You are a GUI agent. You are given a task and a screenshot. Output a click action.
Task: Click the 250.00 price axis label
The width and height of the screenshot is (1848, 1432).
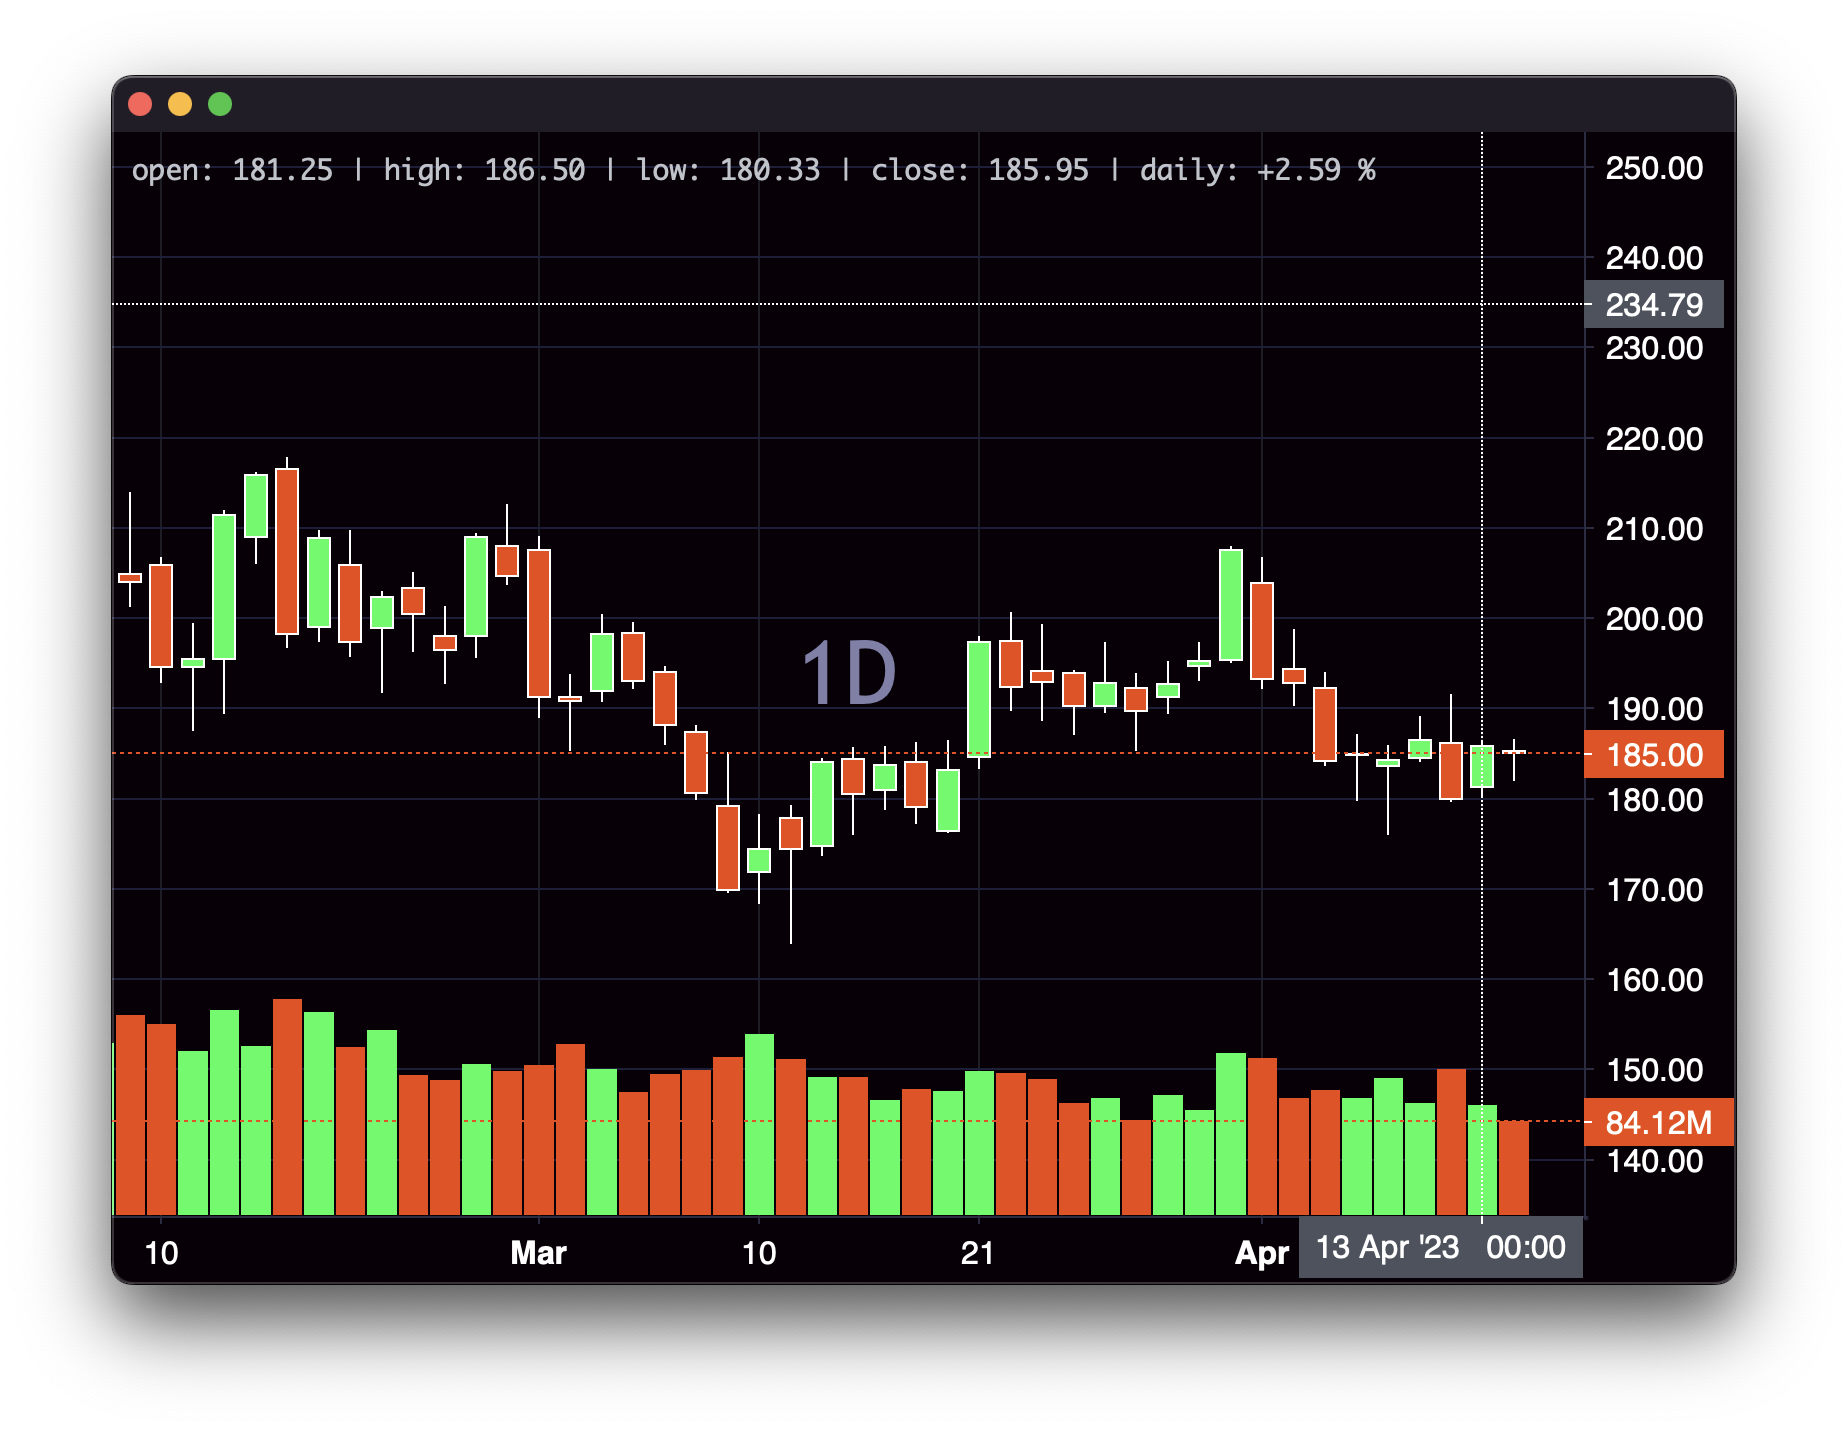(x=1654, y=168)
